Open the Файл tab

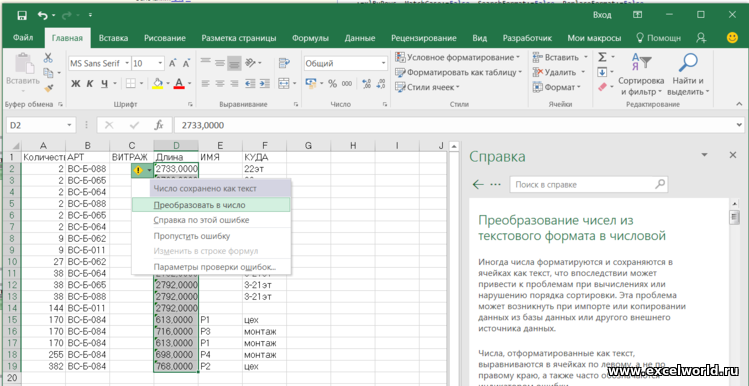[23, 38]
